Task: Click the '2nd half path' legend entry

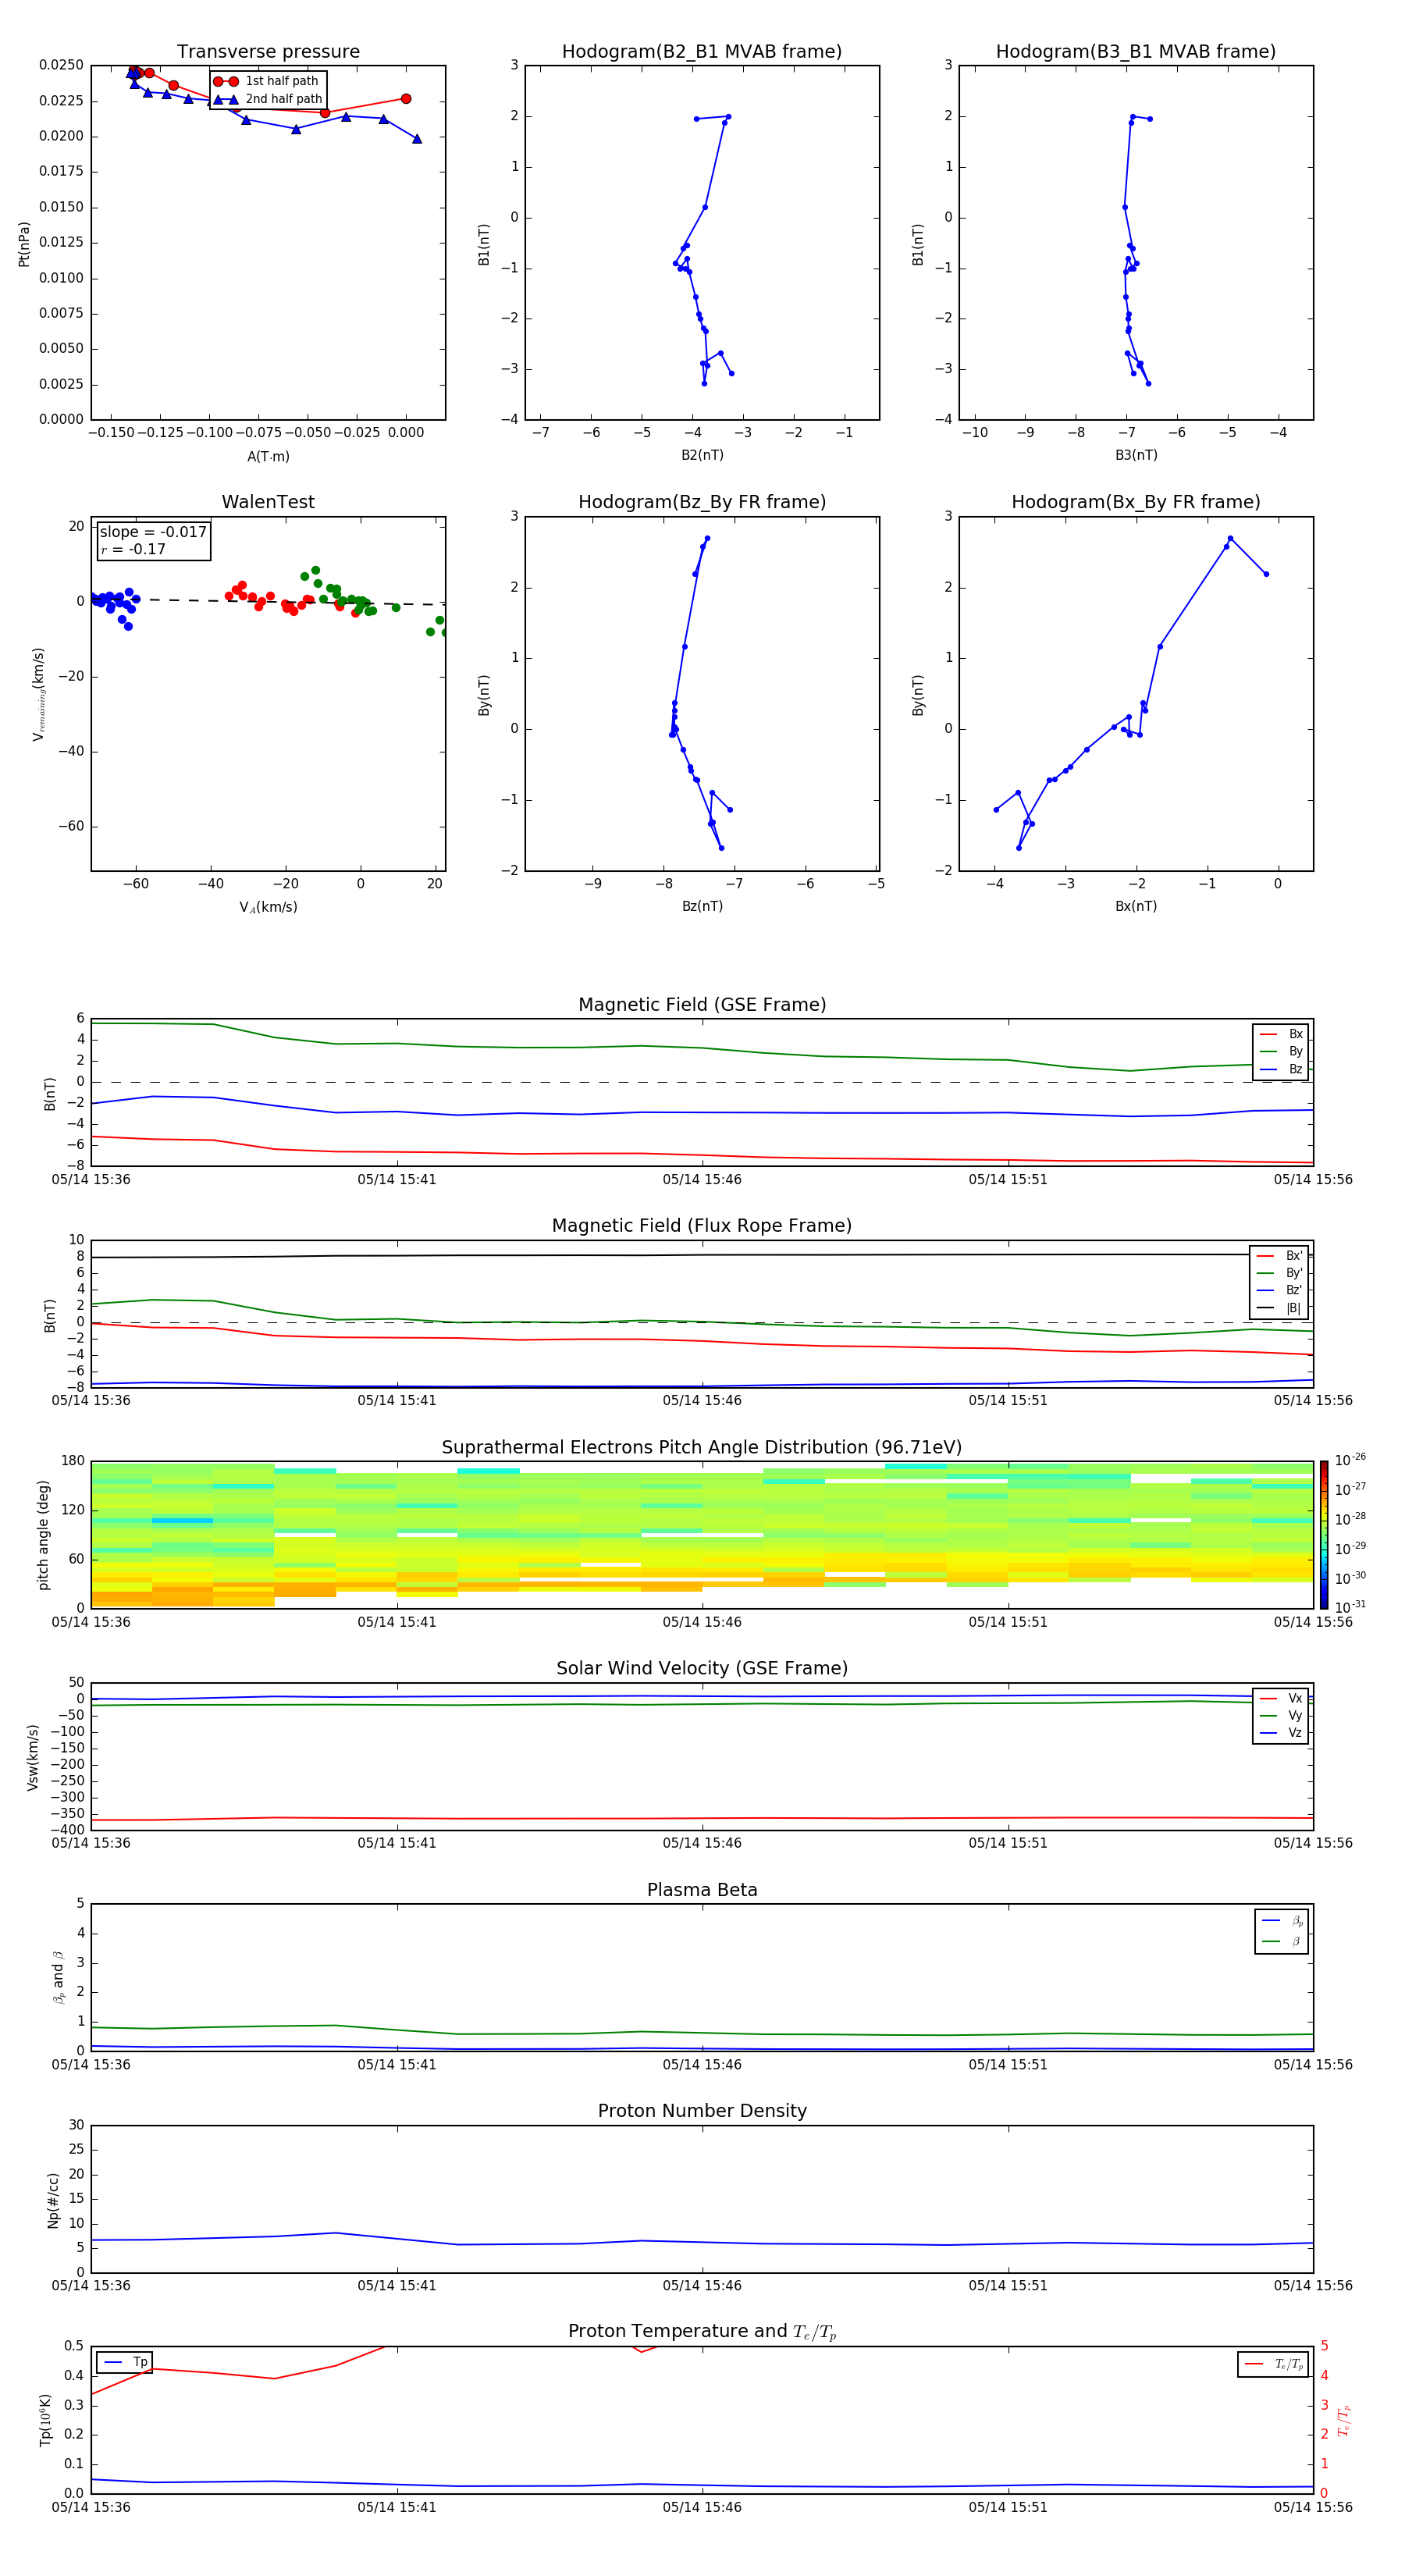Action: pyautogui.click(x=269, y=99)
